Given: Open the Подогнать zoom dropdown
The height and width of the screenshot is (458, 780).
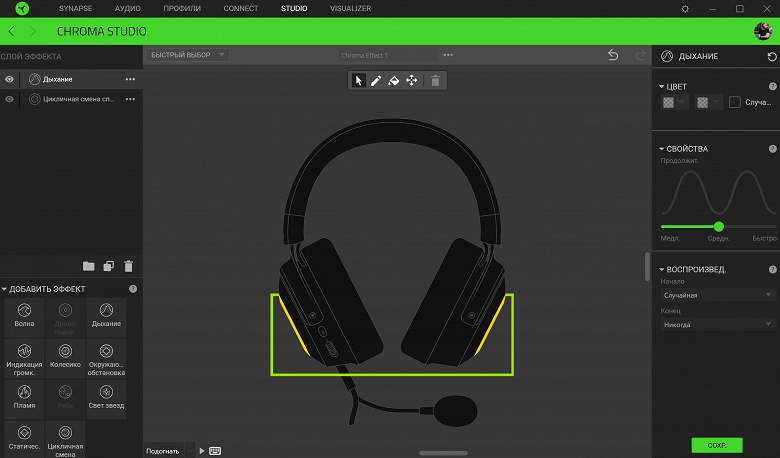Looking at the screenshot, I should 190,451.
